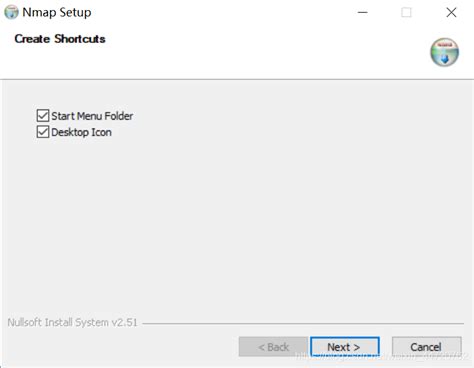The height and width of the screenshot is (368, 474).
Task: Go back using the < Back button
Action: click(x=273, y=347)
